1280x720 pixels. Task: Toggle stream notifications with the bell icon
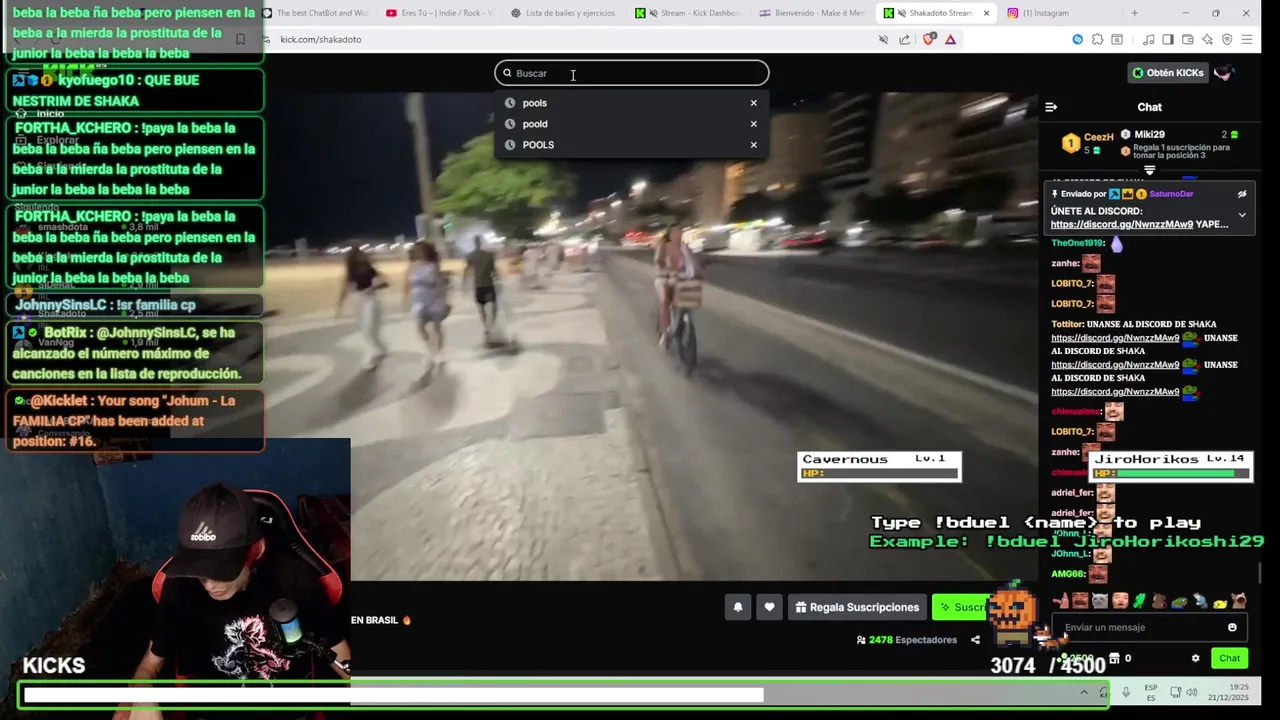738,607
